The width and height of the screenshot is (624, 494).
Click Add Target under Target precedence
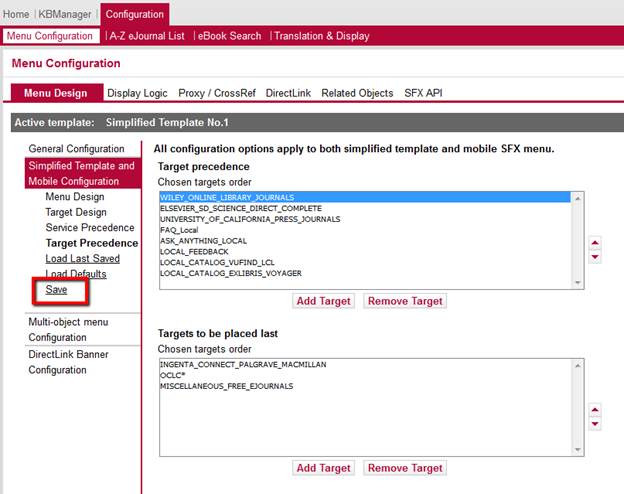[x=324, y=301]
